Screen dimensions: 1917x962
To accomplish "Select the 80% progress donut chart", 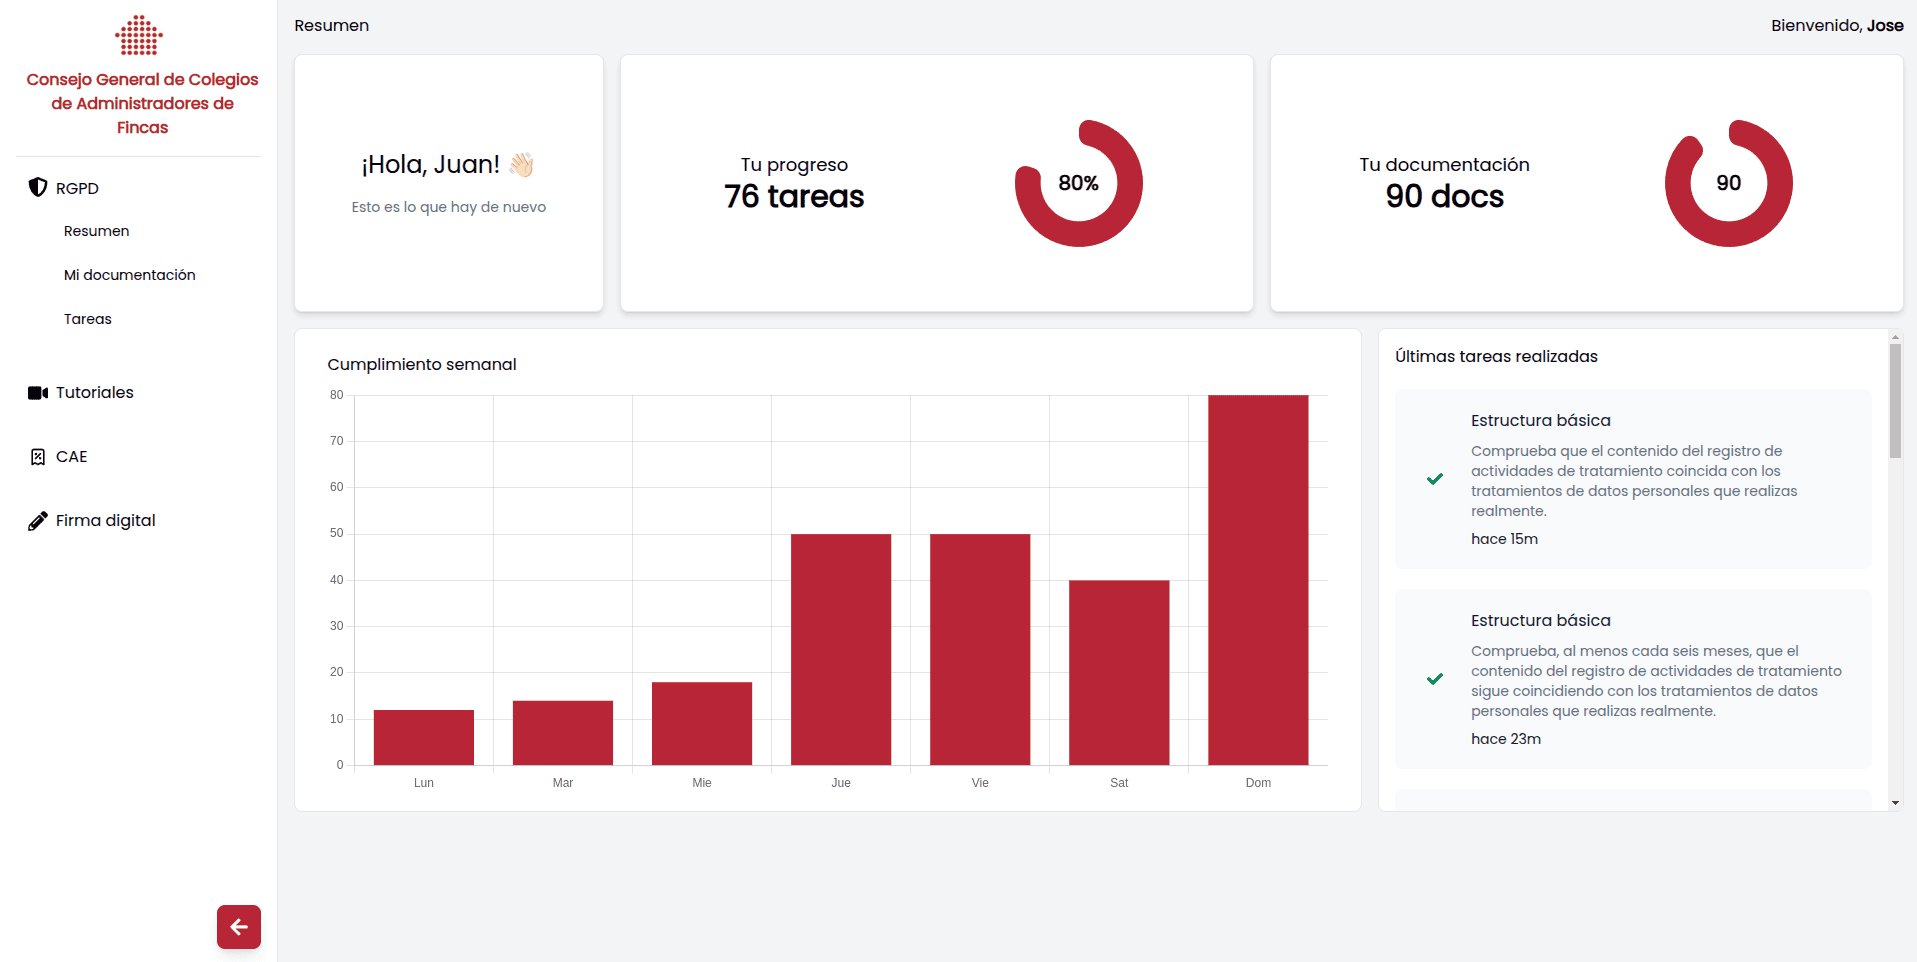I will [x=1078, y=183].
